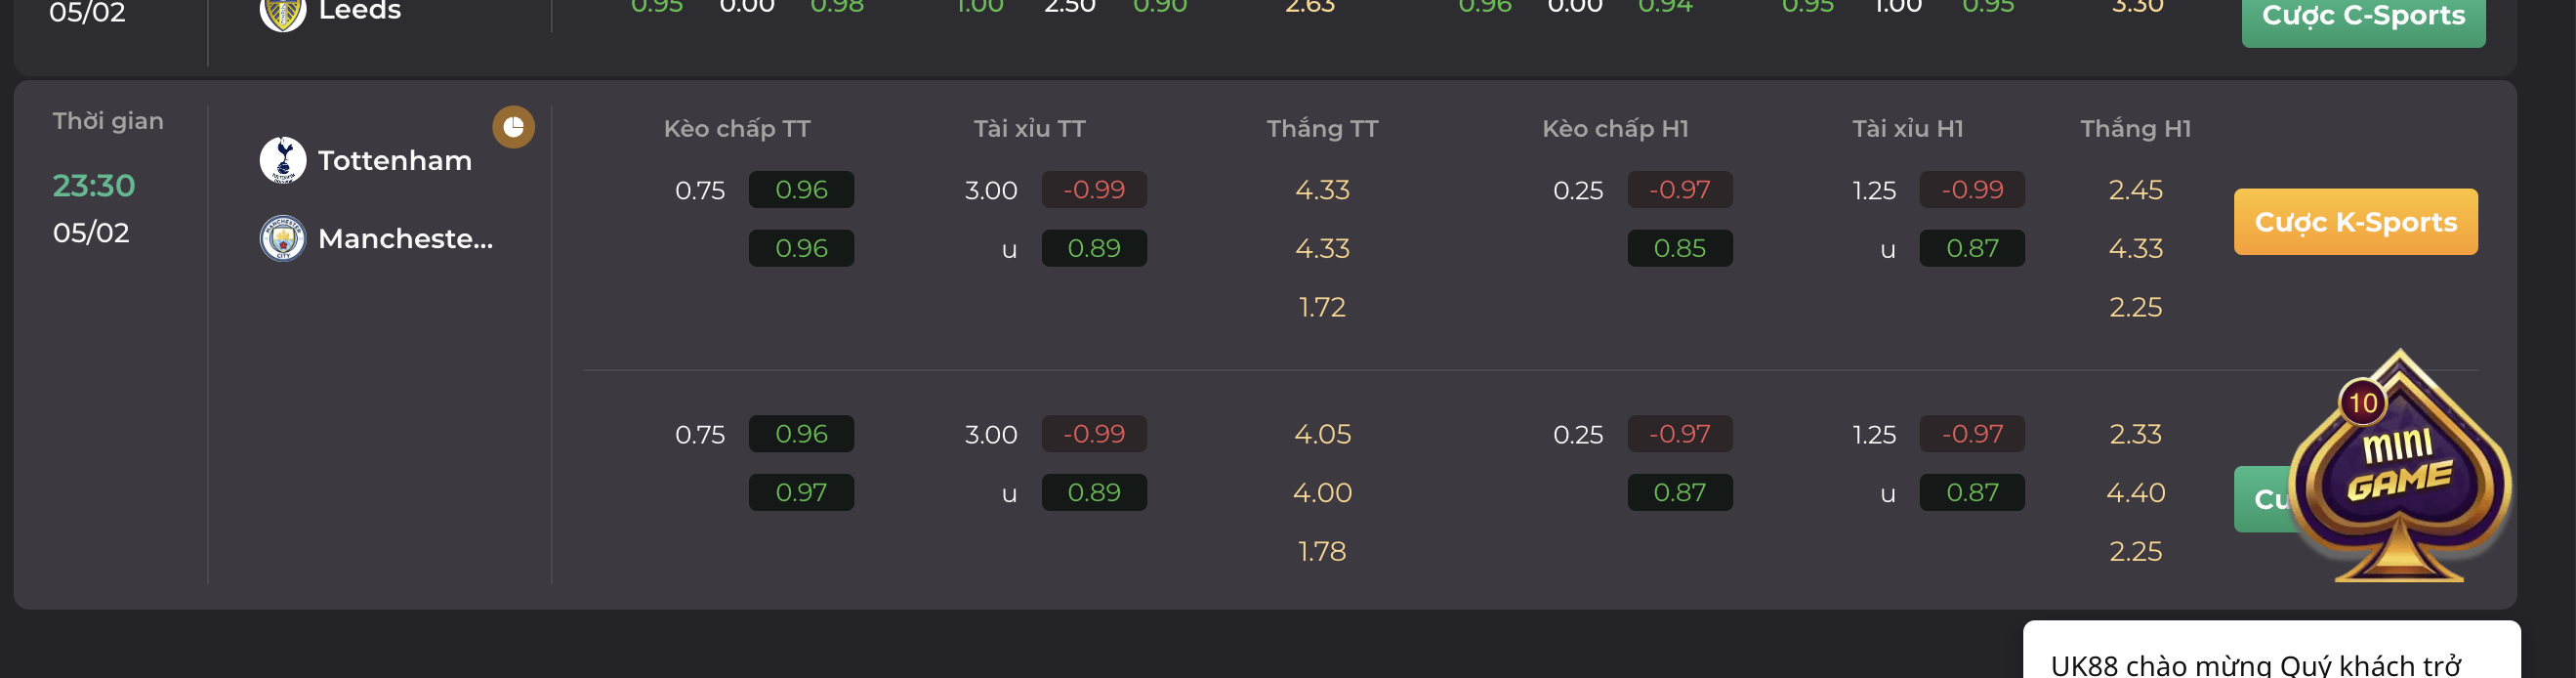This screenshot has height=678, width=2576.
Task: Select second-row handicap odds 0.97
Action: pos(801,492)
